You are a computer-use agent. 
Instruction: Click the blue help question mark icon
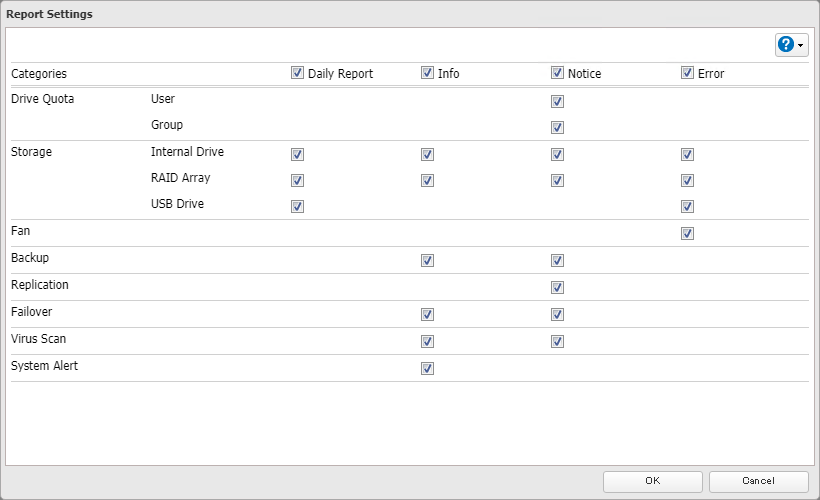point(786,45)
